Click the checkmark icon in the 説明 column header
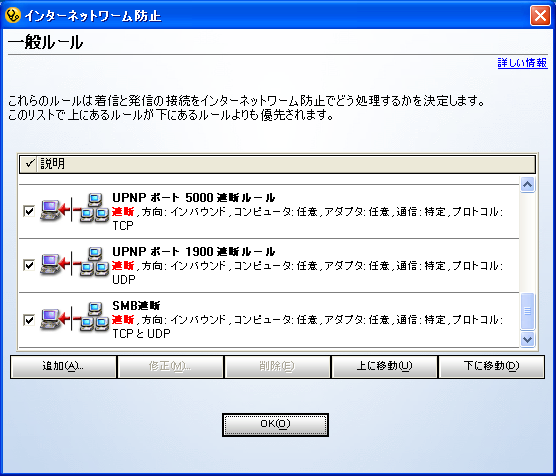This screenshot has width=556, height=476. click(30, 164)
